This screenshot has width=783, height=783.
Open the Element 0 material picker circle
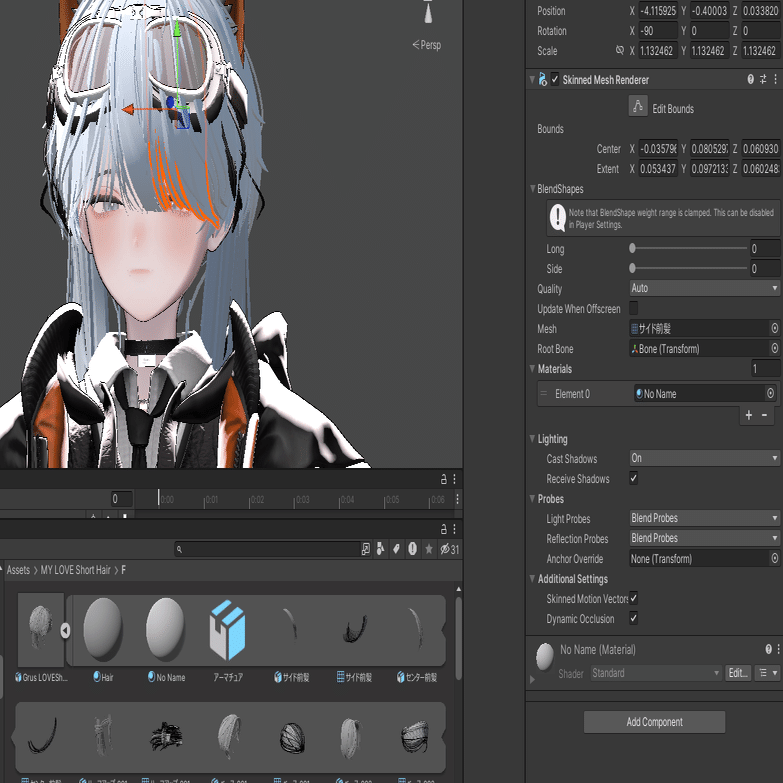(x=771, y=393)
